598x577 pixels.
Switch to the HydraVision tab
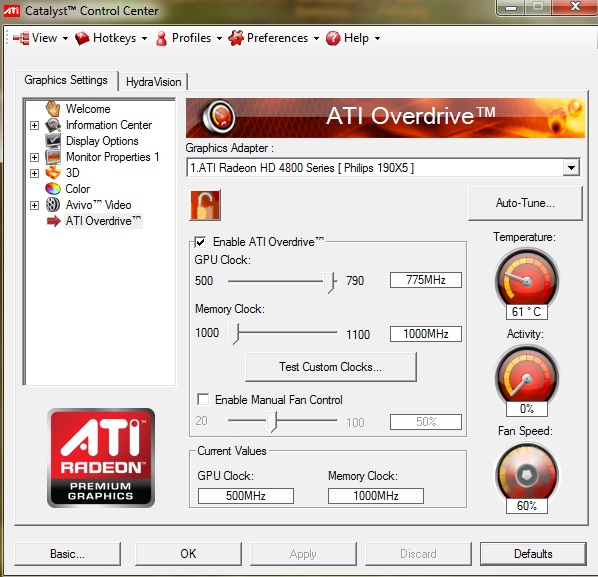click(x=153, y=82)
